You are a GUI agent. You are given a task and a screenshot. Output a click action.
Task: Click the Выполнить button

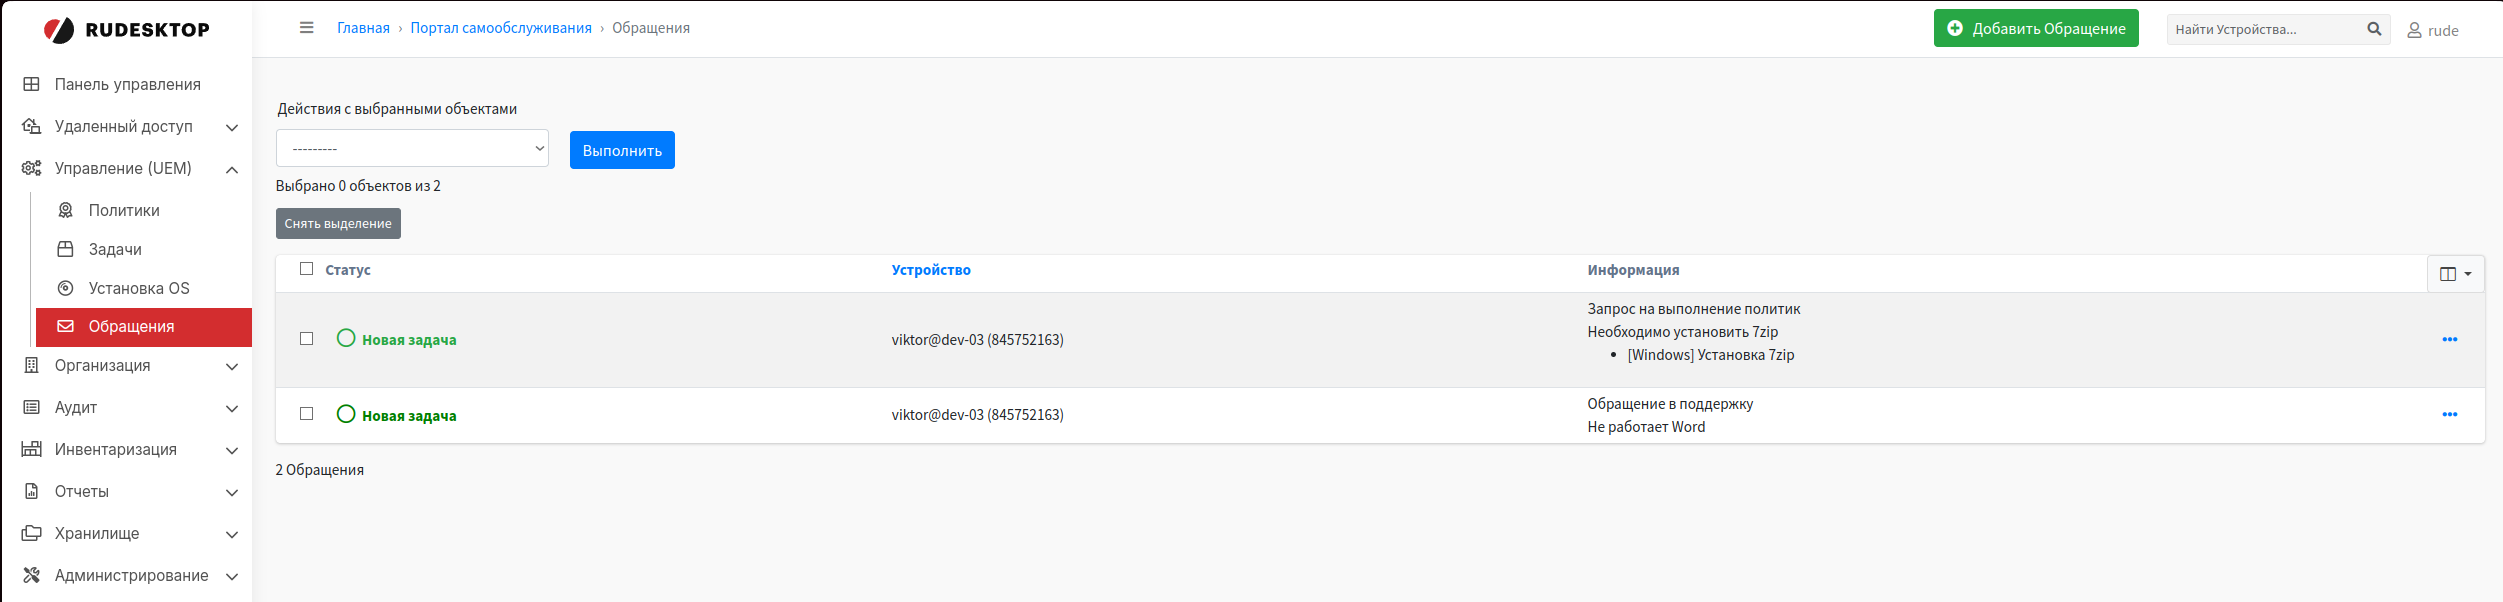tap(622, 150)
